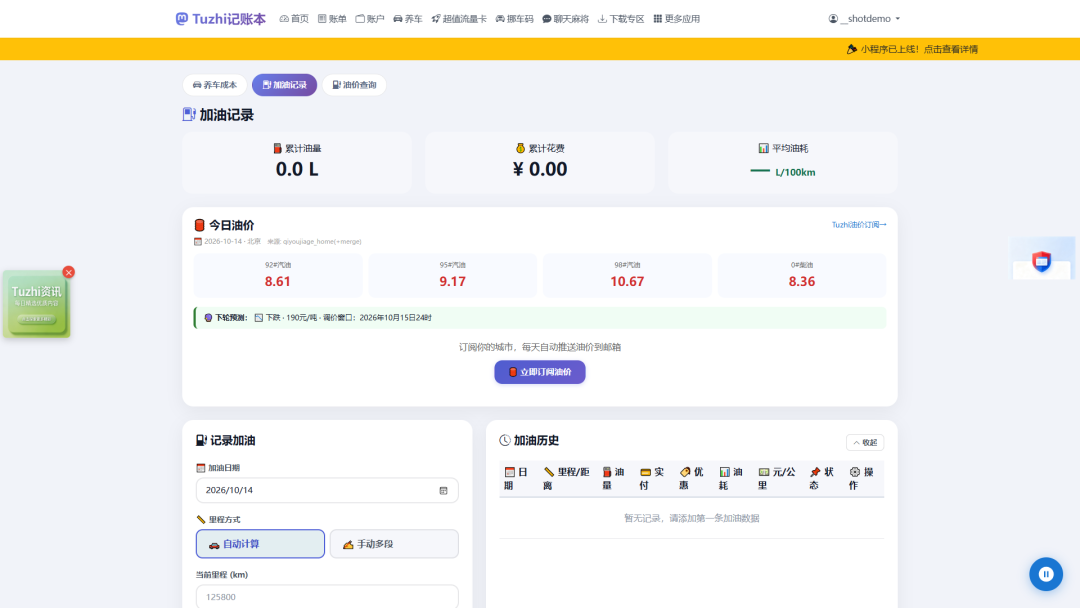The width and height of the screenshot is (1080, 608).
Task: Click the 小程序已上线 announcement banner
Action: point(912,49)
